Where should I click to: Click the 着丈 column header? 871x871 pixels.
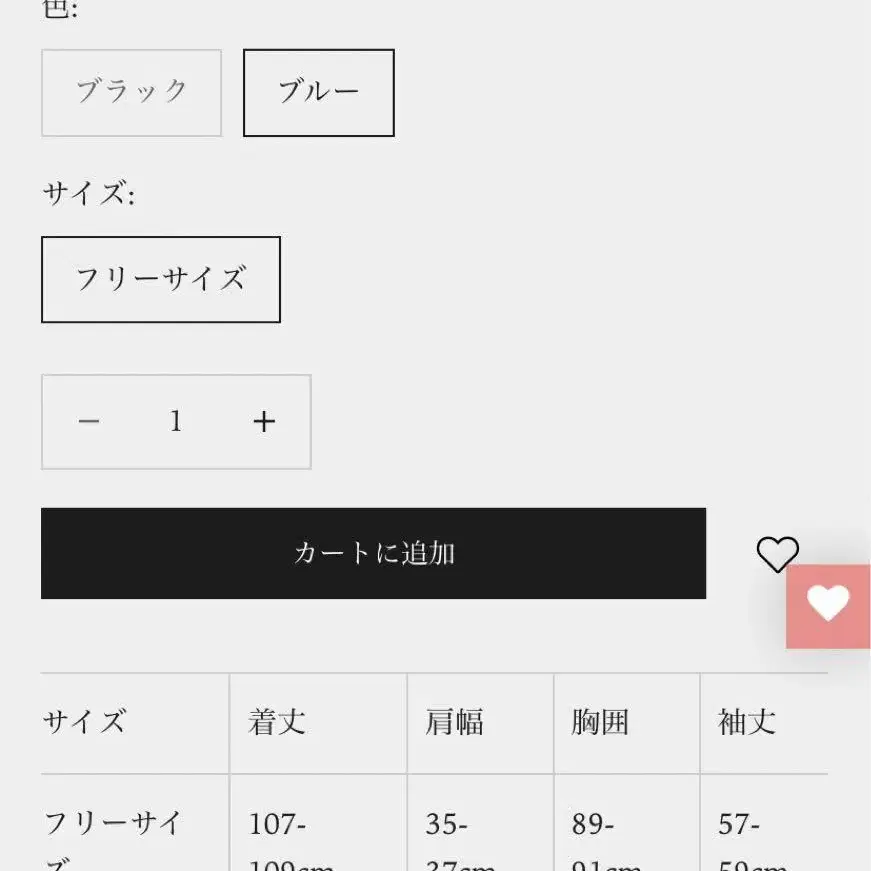[x=277, y=722]
